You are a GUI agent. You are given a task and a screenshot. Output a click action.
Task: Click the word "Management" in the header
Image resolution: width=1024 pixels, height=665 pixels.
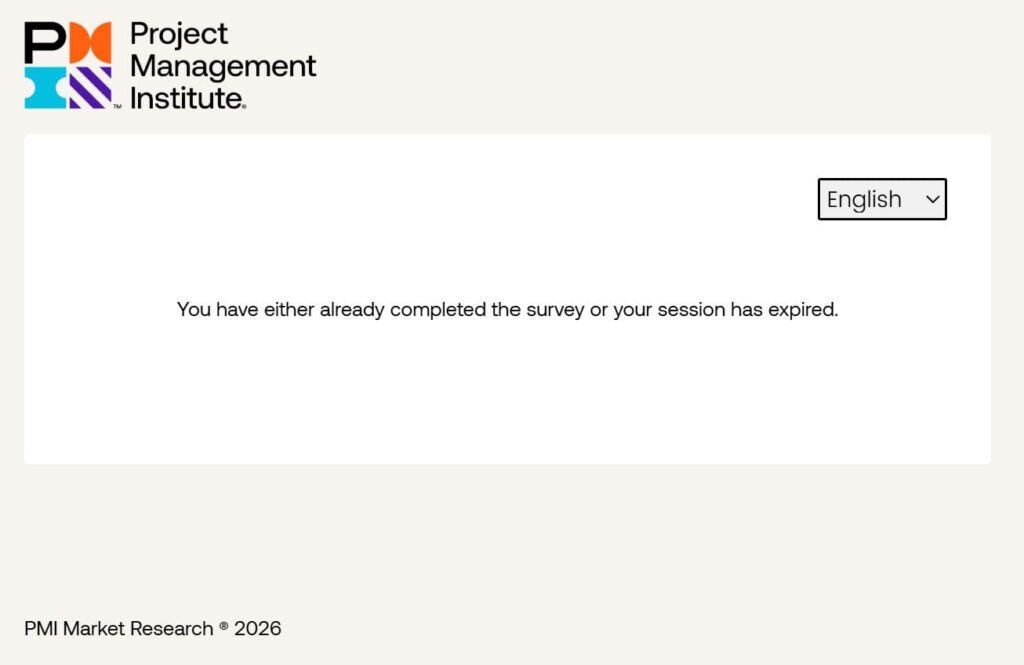(223, 66)
